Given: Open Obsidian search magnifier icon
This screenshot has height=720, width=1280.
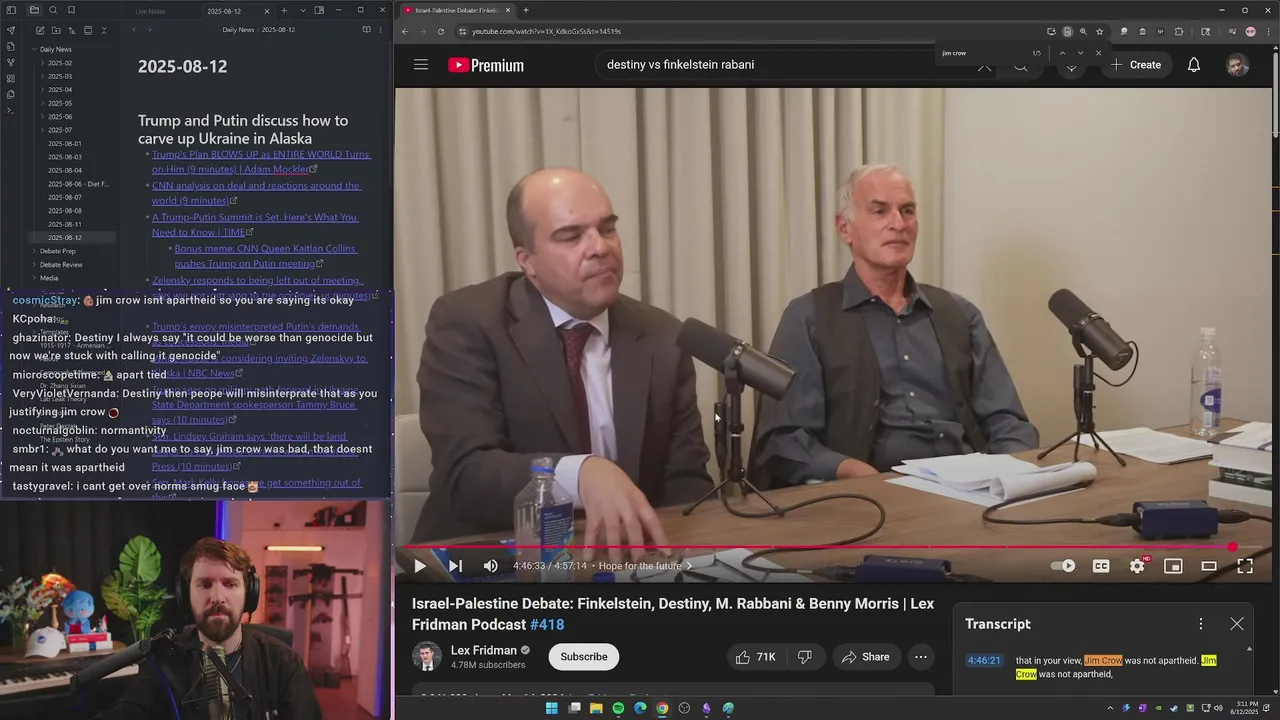Looking at the screenshot, I should coord(53,10).
